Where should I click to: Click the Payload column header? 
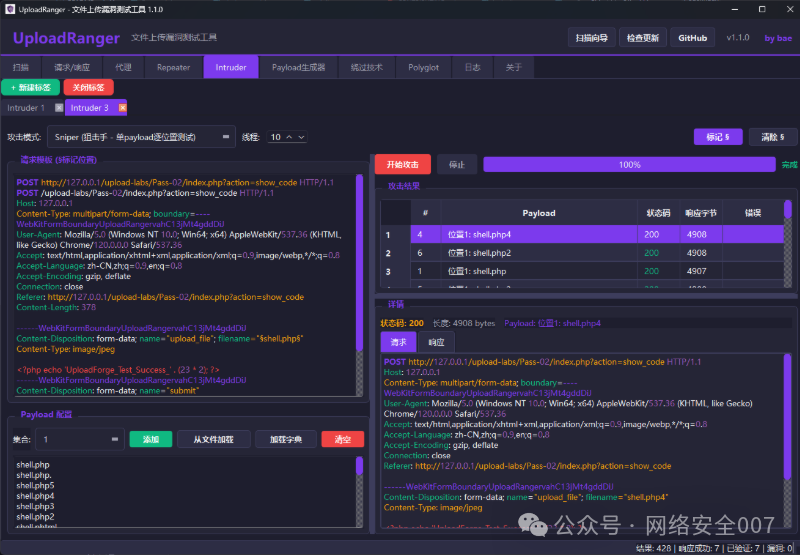click(x=539, y=213)
